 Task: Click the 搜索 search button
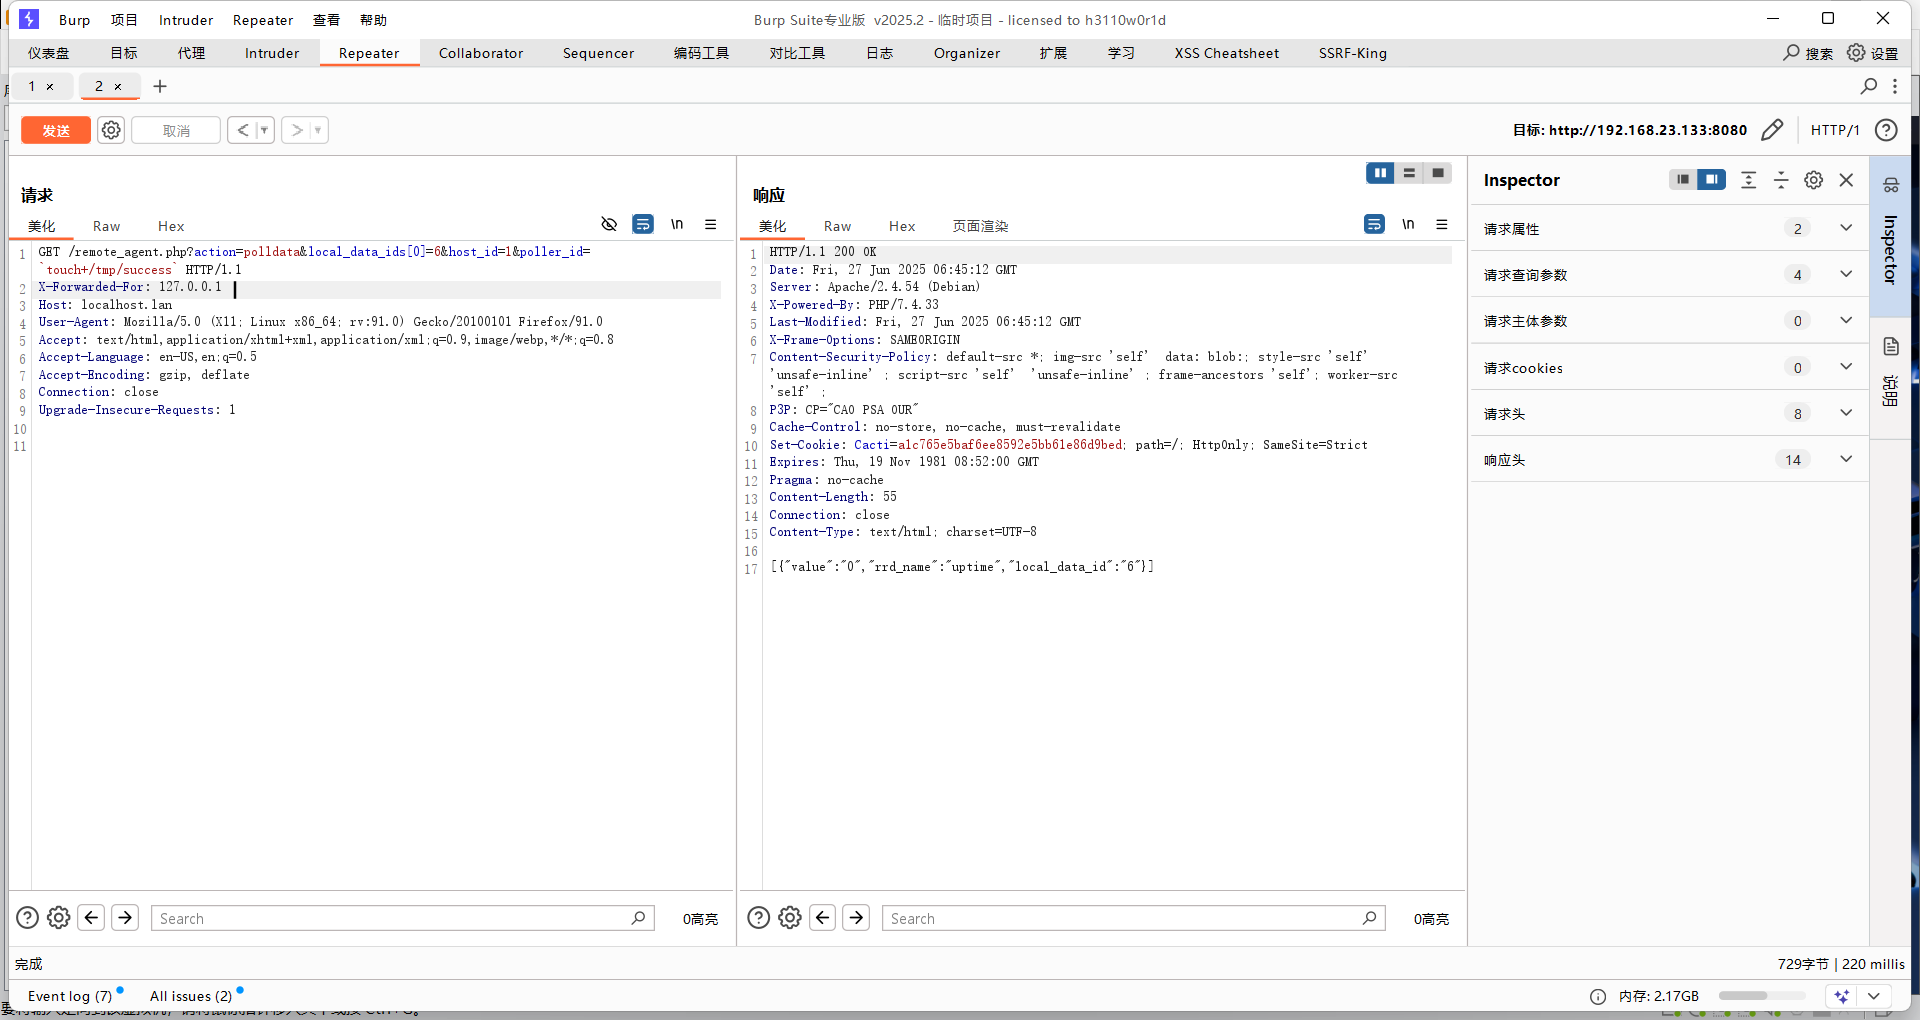pos(1808,53)
